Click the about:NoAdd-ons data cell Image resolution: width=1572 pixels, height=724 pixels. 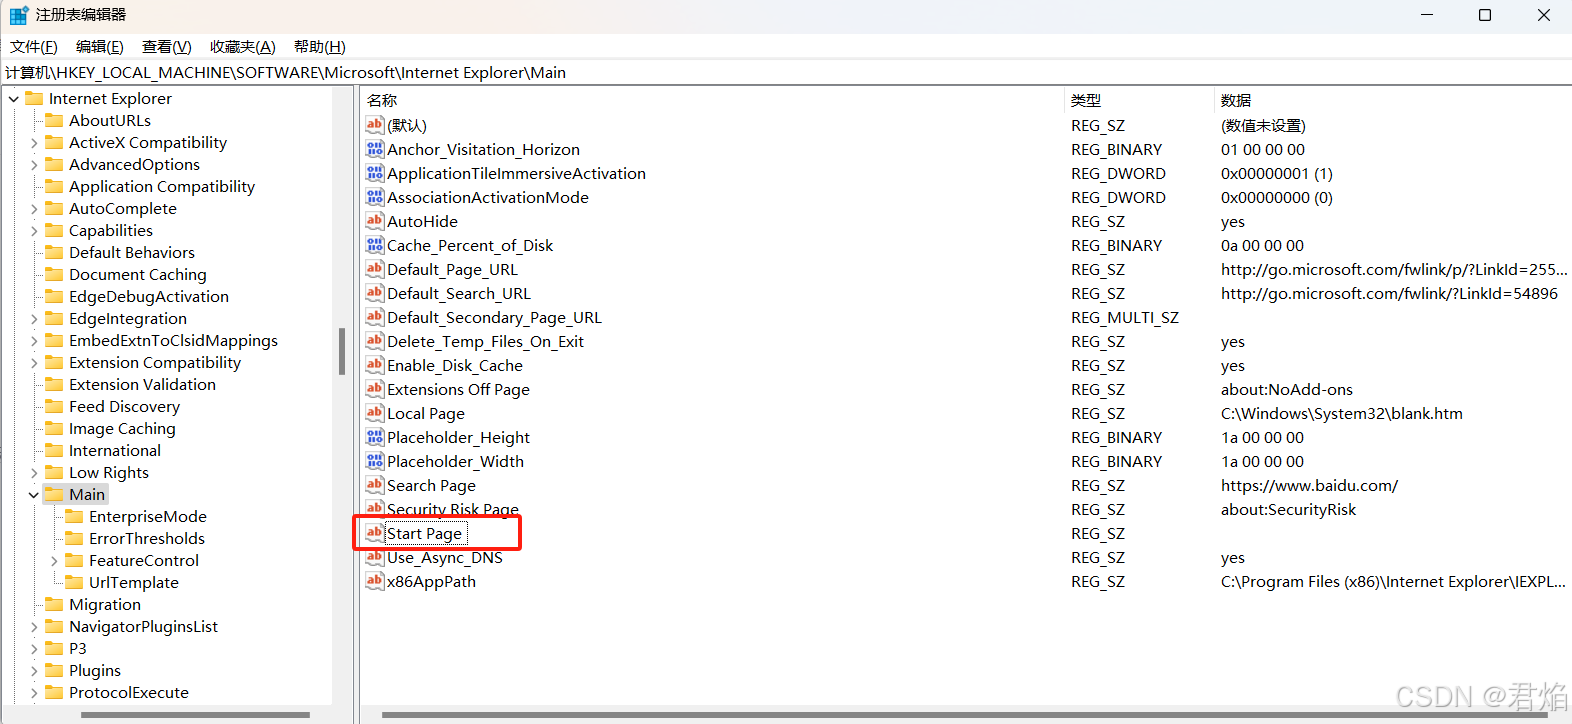[x=1287, y=389]
